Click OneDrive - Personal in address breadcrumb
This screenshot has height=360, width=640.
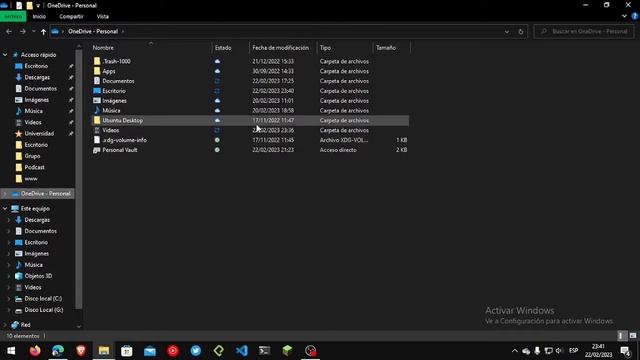point(93,31)
